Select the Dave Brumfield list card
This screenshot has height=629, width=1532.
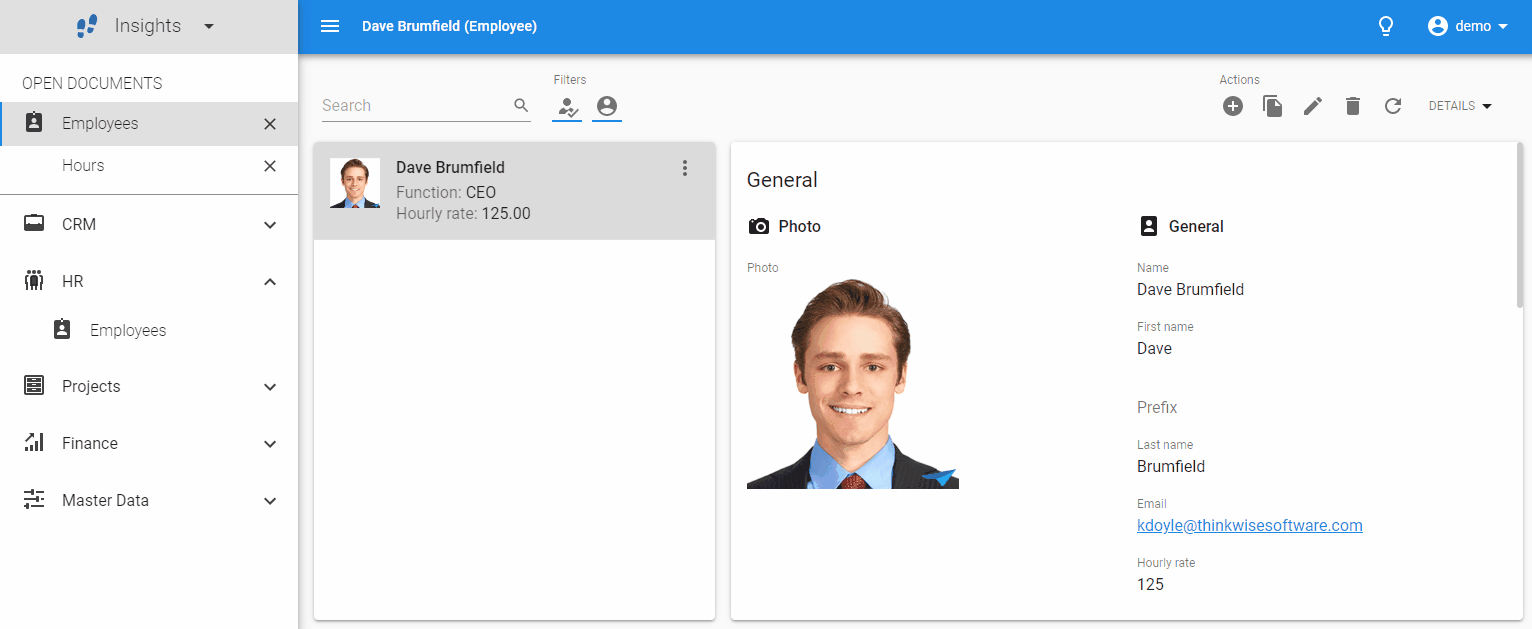tap(514, 191)
